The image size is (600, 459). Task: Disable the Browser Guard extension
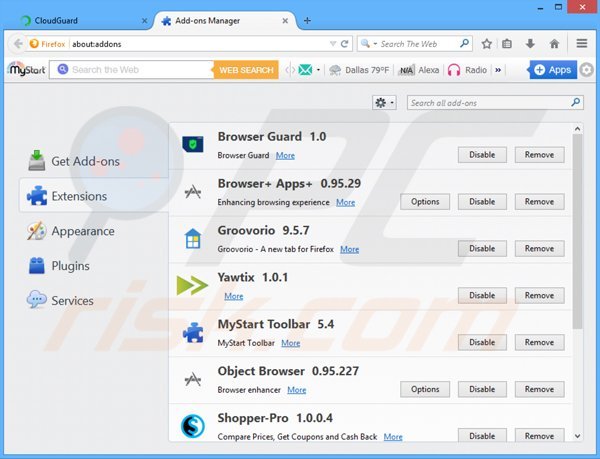tap(482, 155)
